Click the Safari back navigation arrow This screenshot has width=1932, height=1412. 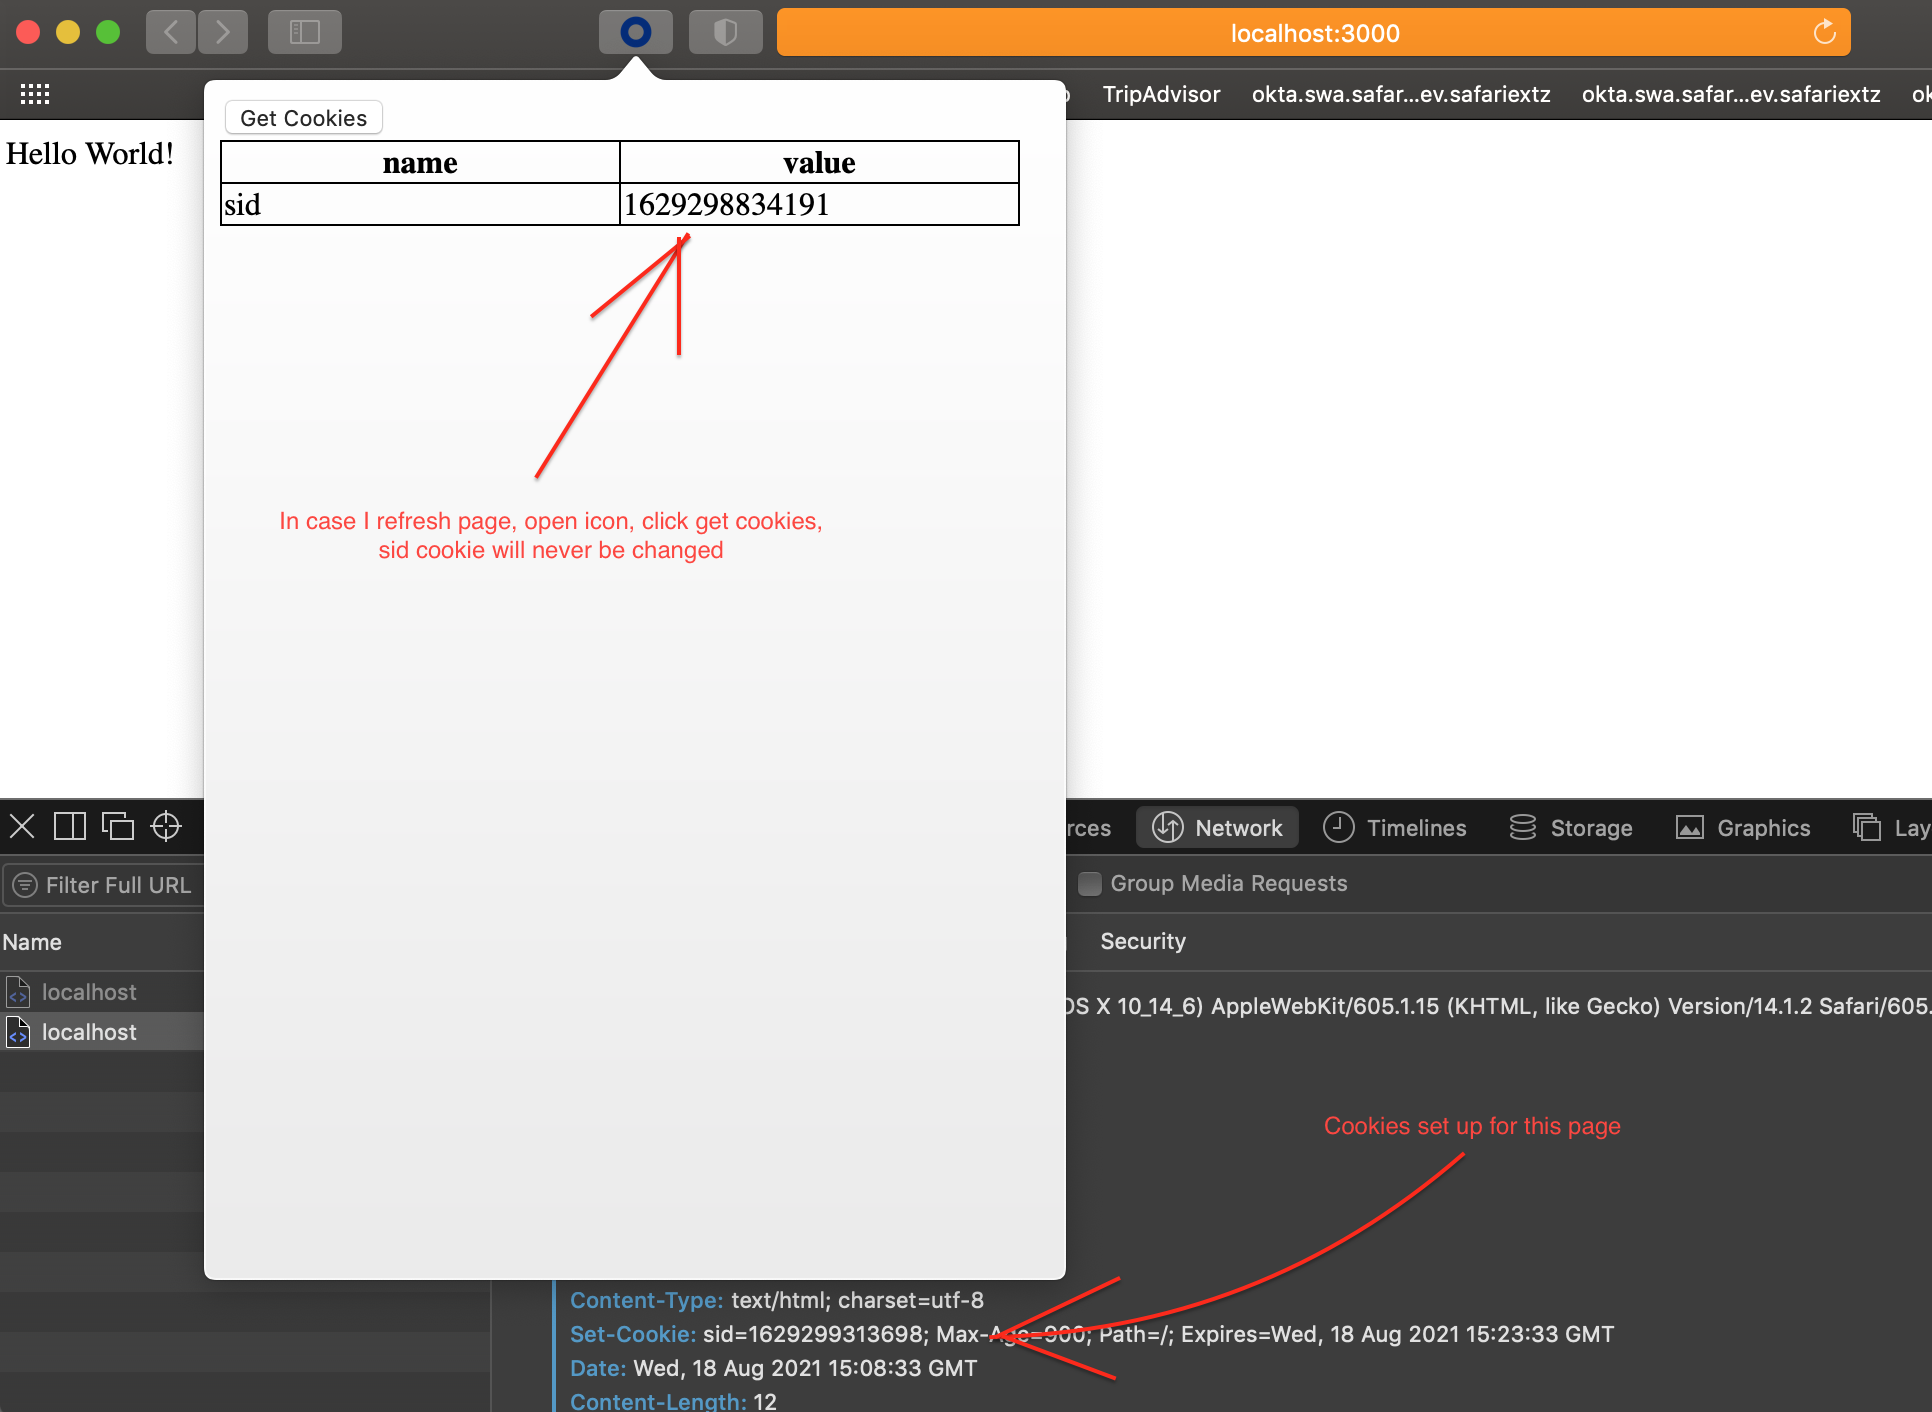(x=171, y=32)
